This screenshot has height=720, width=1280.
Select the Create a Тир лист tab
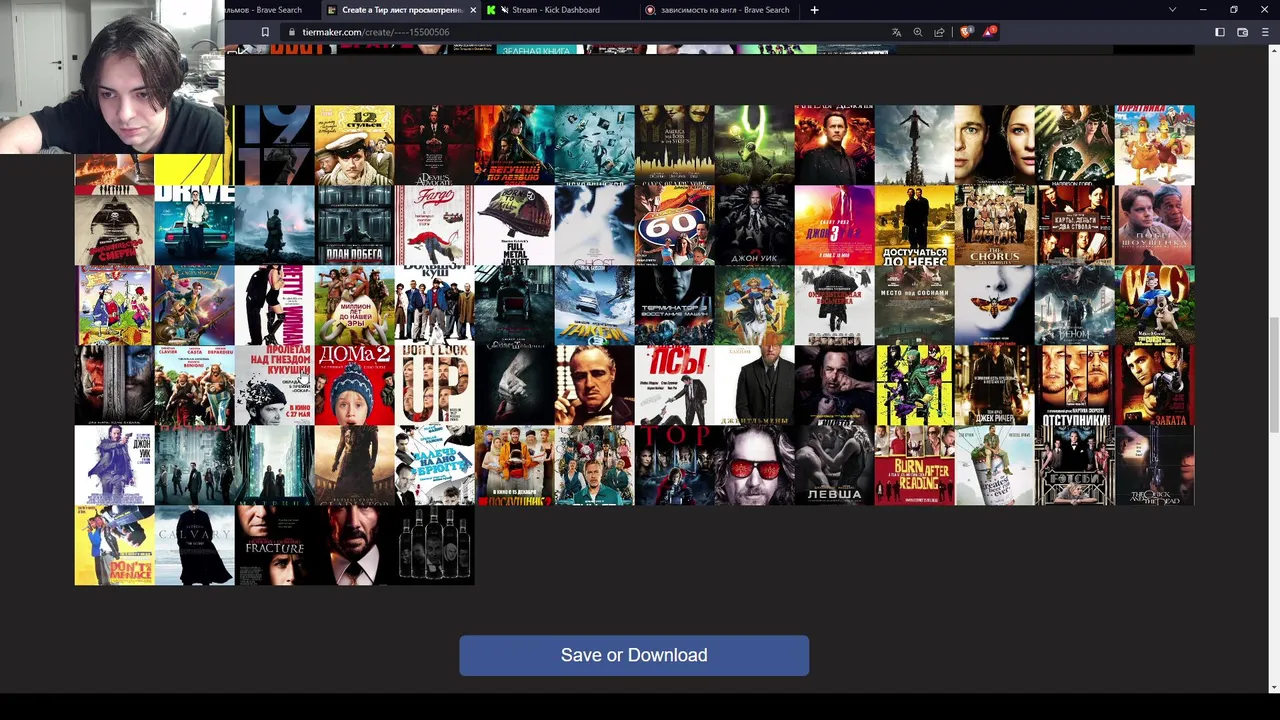[x=402, y=10]
